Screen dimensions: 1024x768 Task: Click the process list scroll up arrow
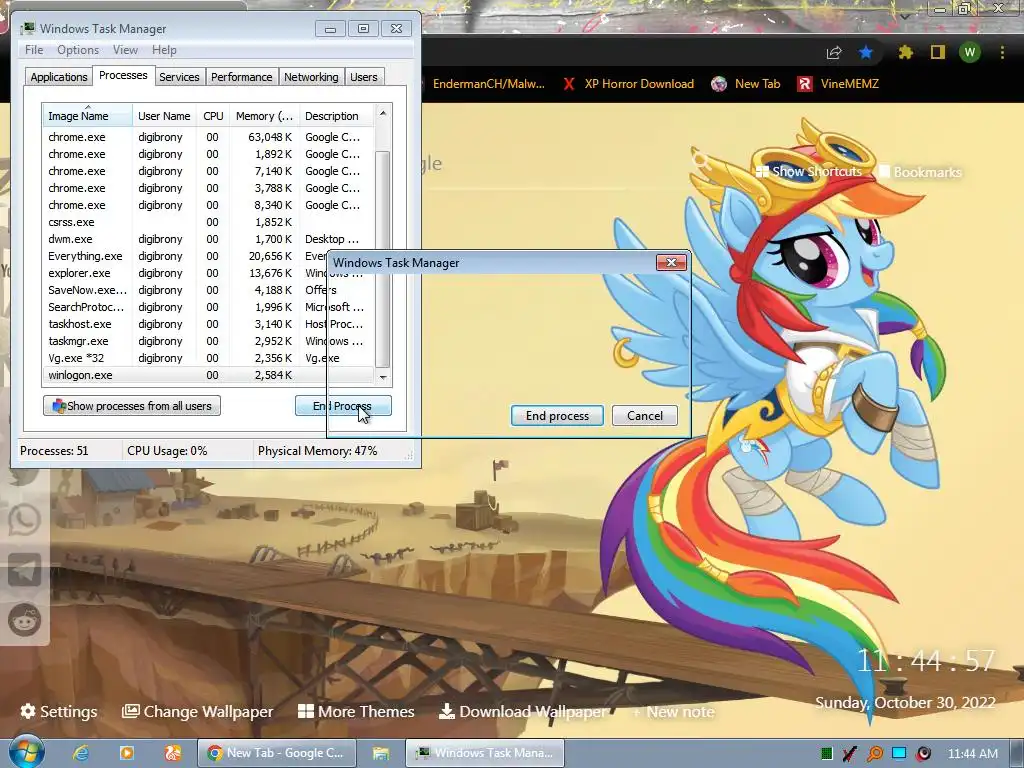pos(383,113)
